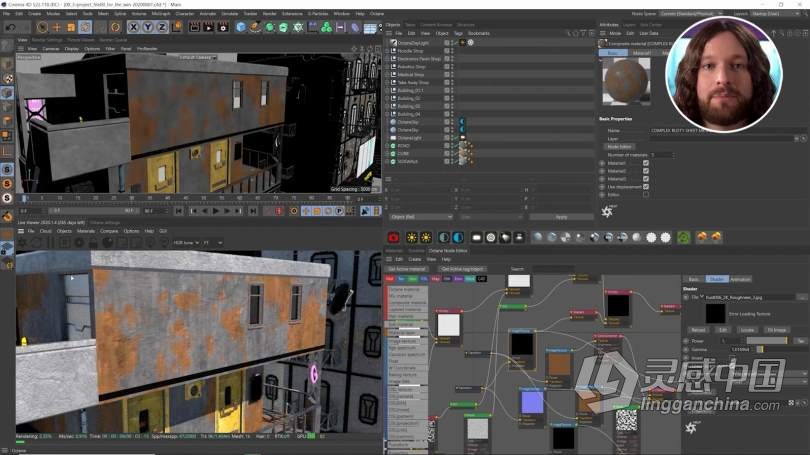Viewport: 810px width, 455px height.
Task: Click the Go to Start playback button
Action: pyautogui.click(x=179, y=211)
